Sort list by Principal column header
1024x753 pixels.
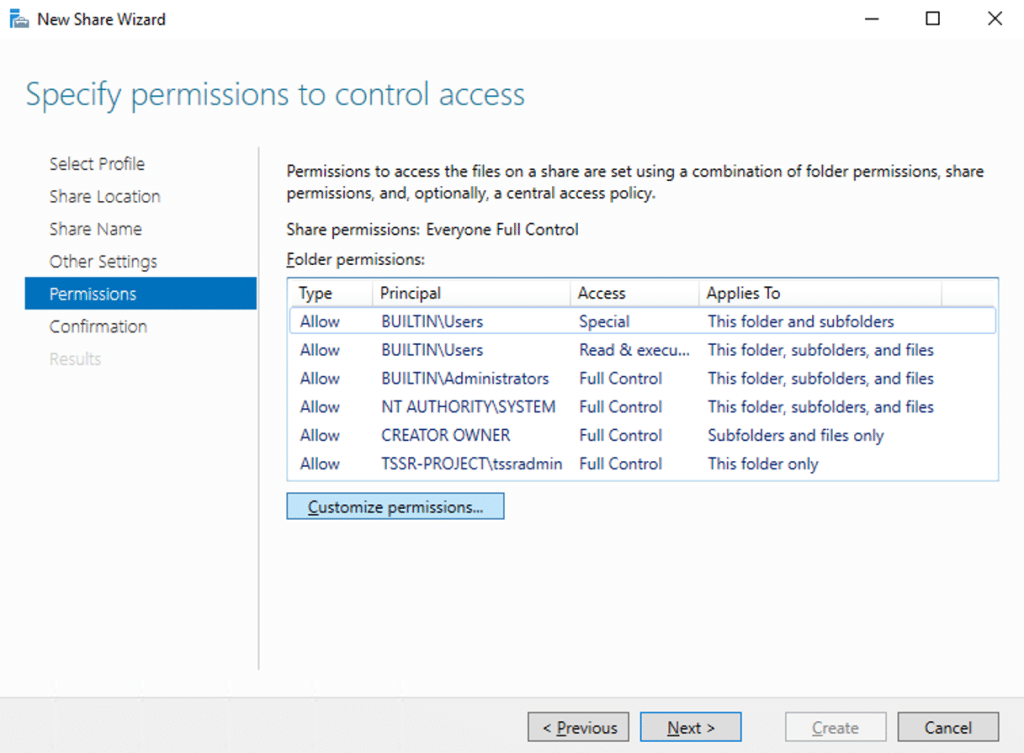pyautogui.click(x=410, y=293)
